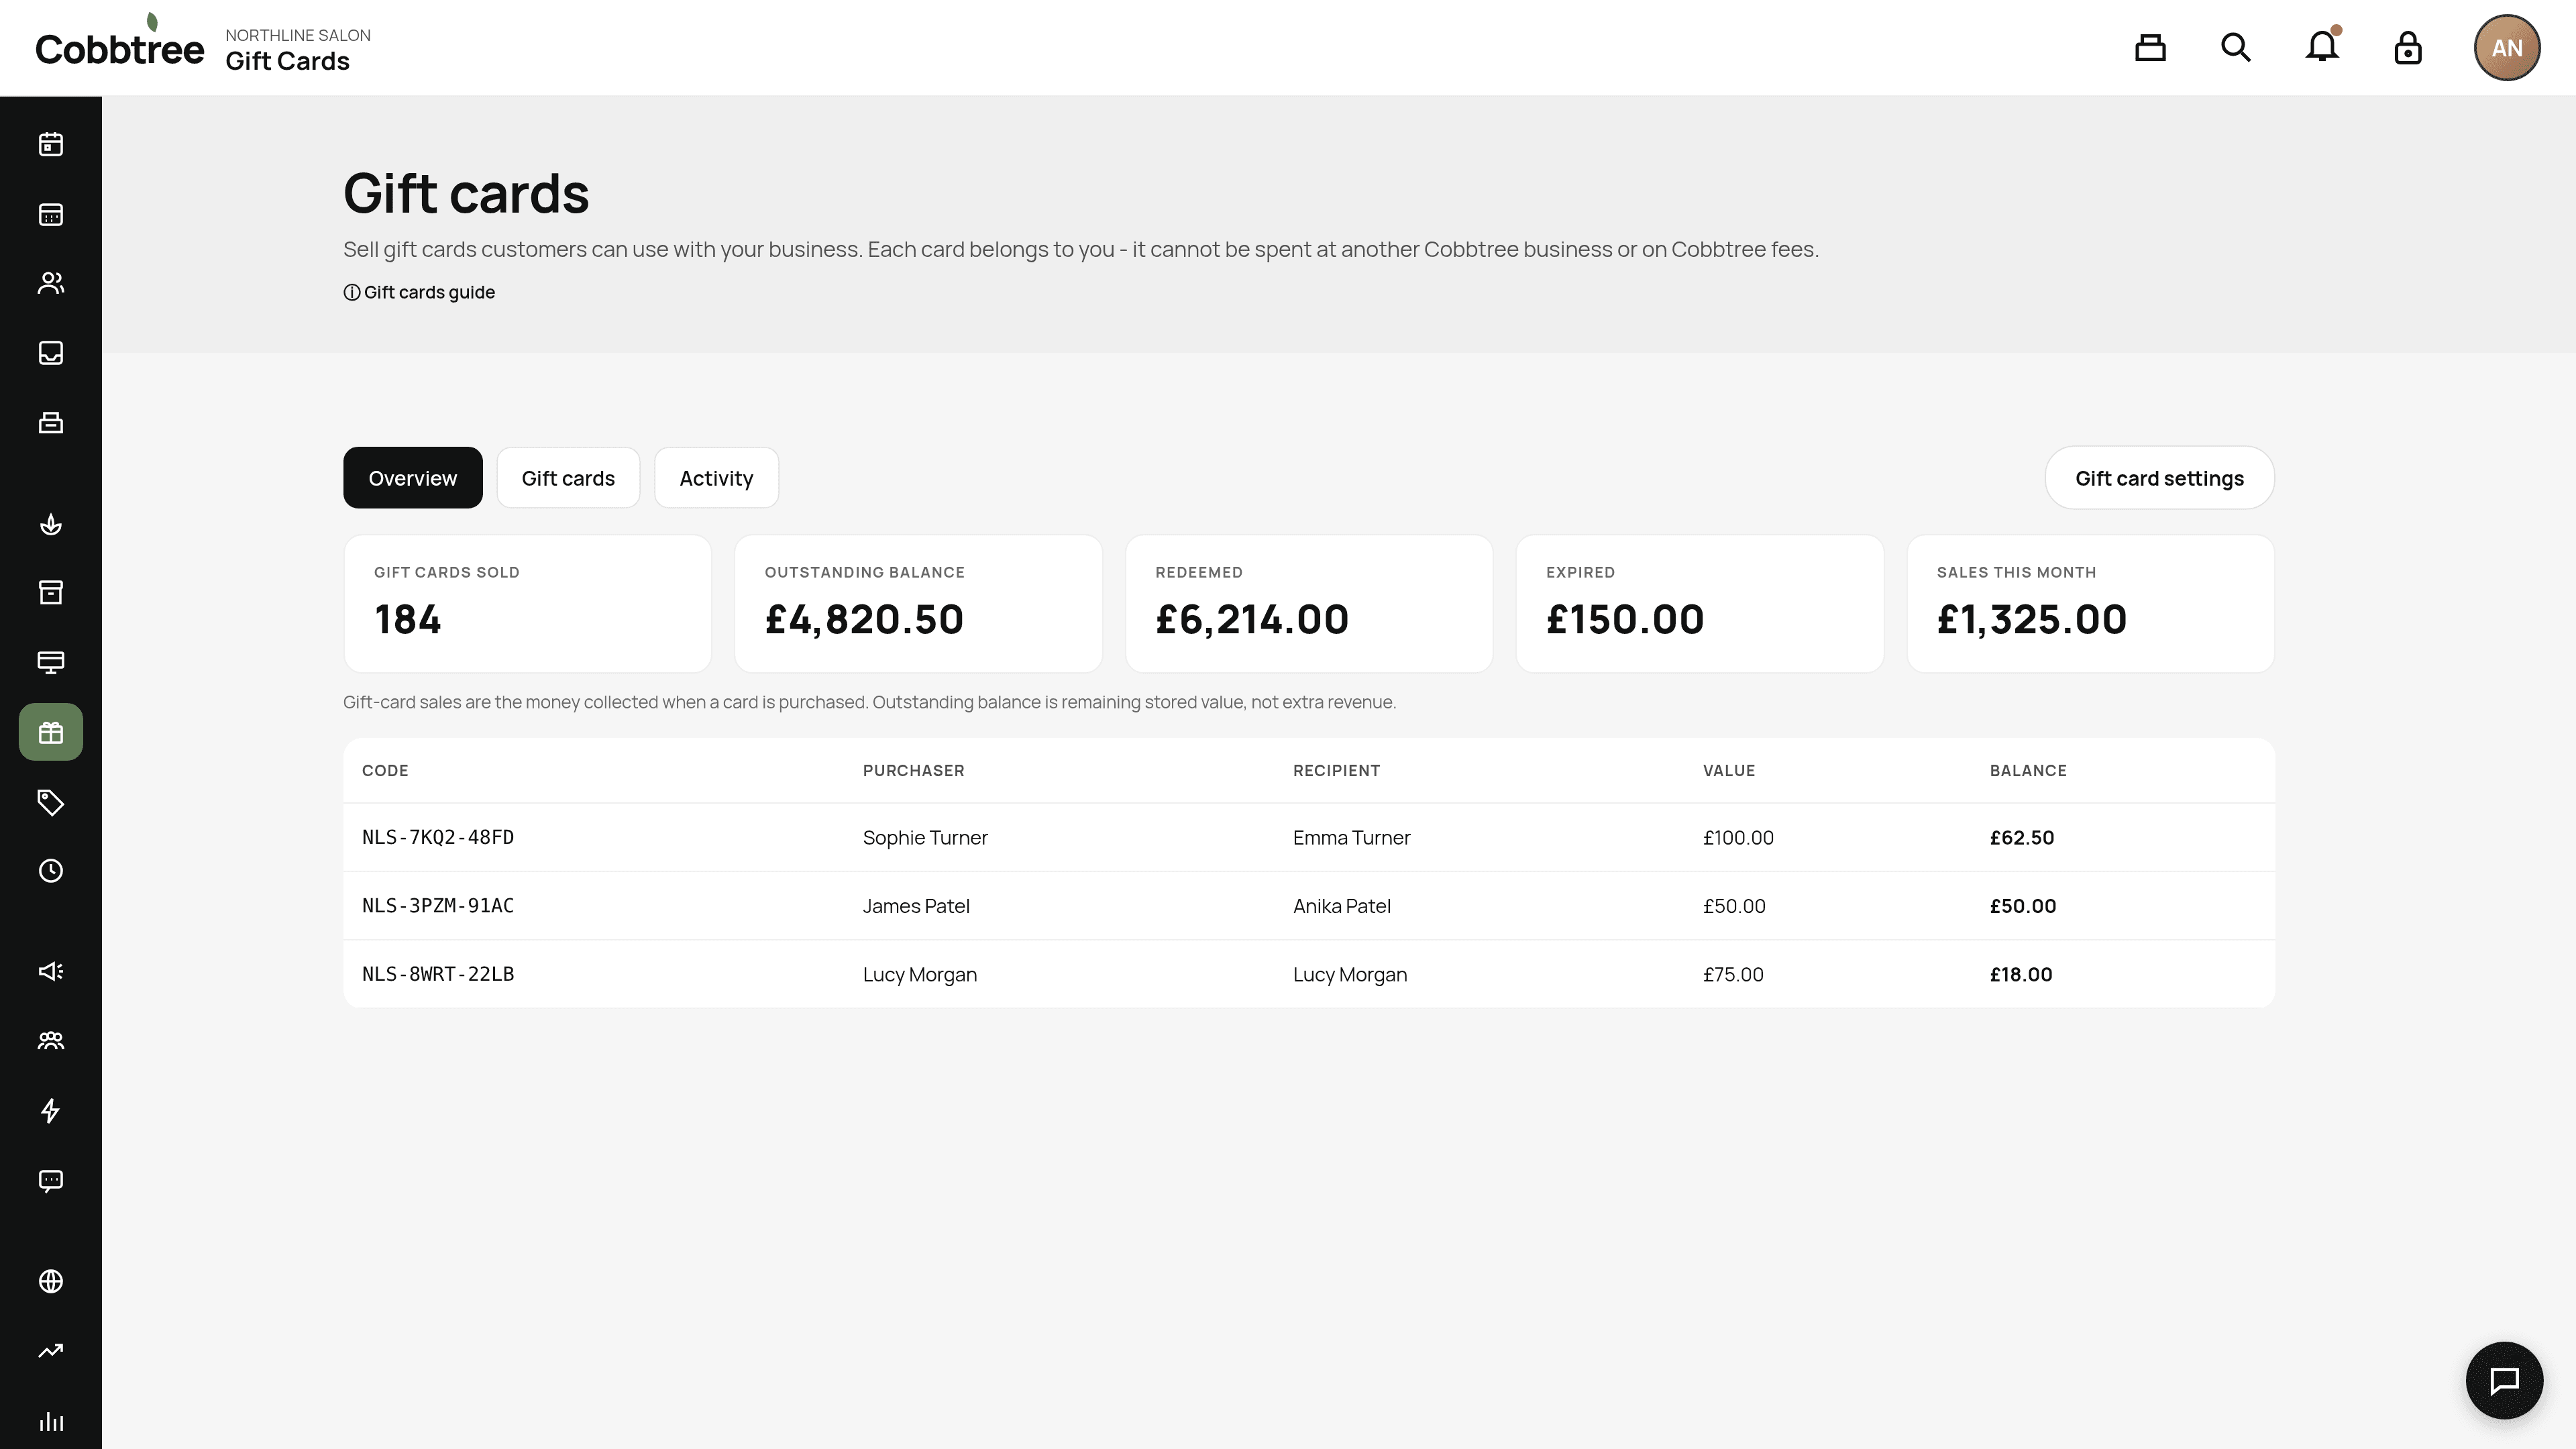Select gift card code NLS-8WRT-22LB

438,974
